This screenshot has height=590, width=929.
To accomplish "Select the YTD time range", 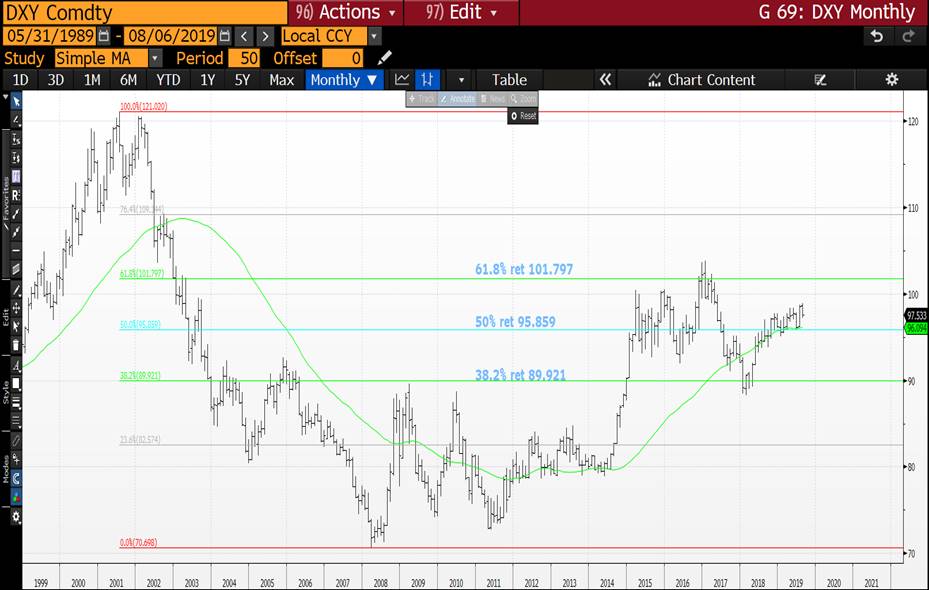I will click(x=168, y=79).
